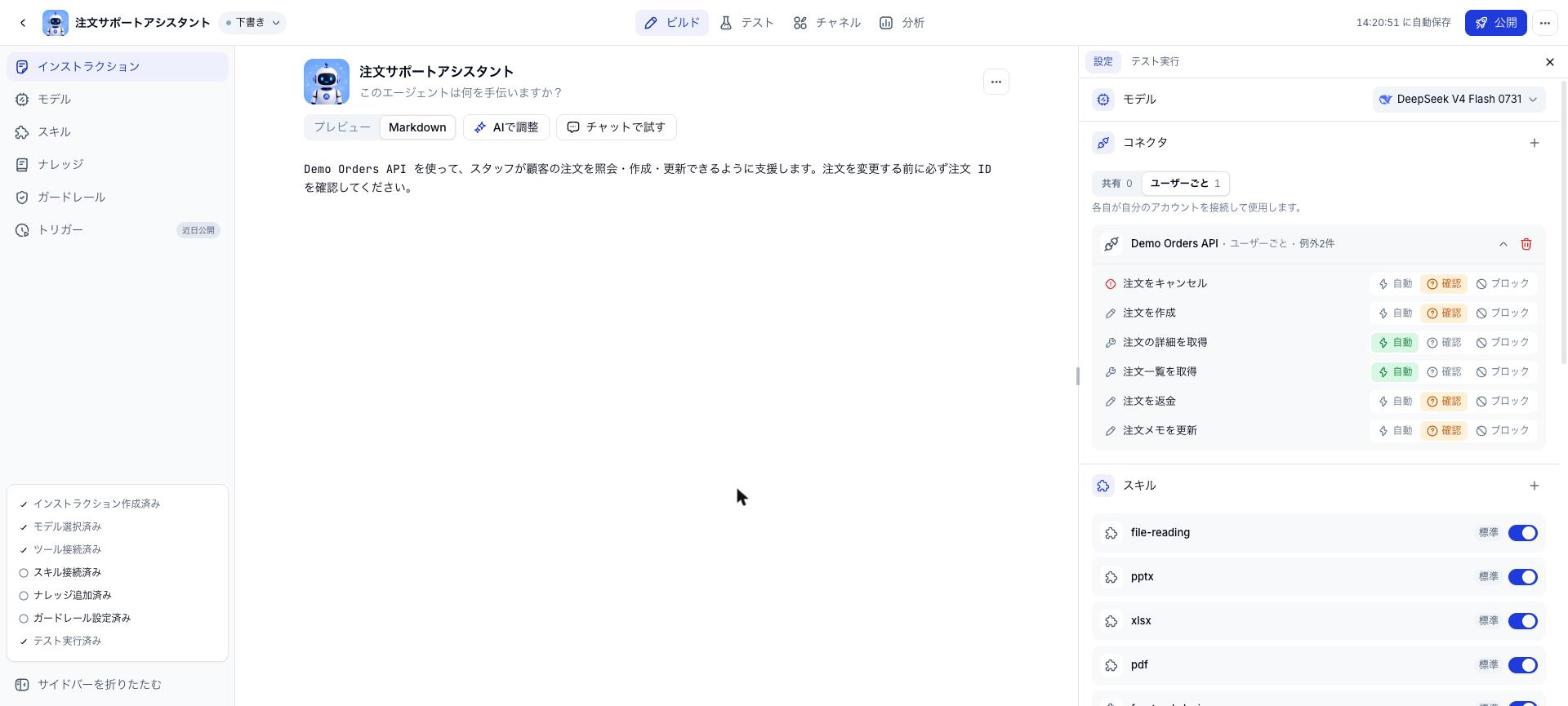Viewport: 1568px width, 706px height.
Task: Click the スキル section puzzle icon
Action: coord(1103,486)
